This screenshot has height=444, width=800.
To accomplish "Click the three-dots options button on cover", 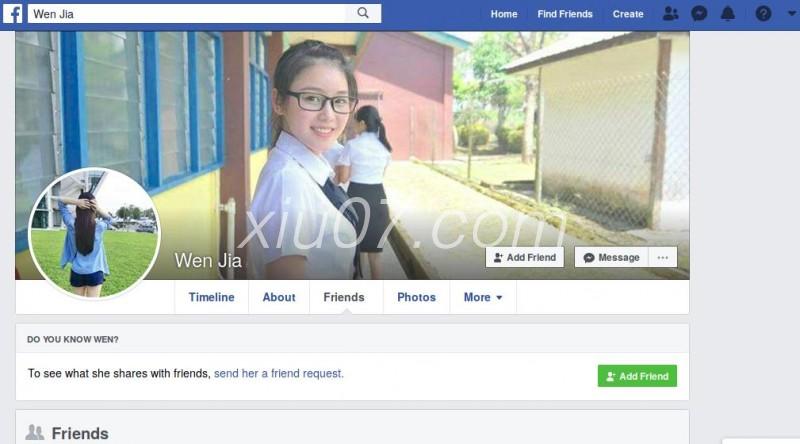I will coord(663,257).
